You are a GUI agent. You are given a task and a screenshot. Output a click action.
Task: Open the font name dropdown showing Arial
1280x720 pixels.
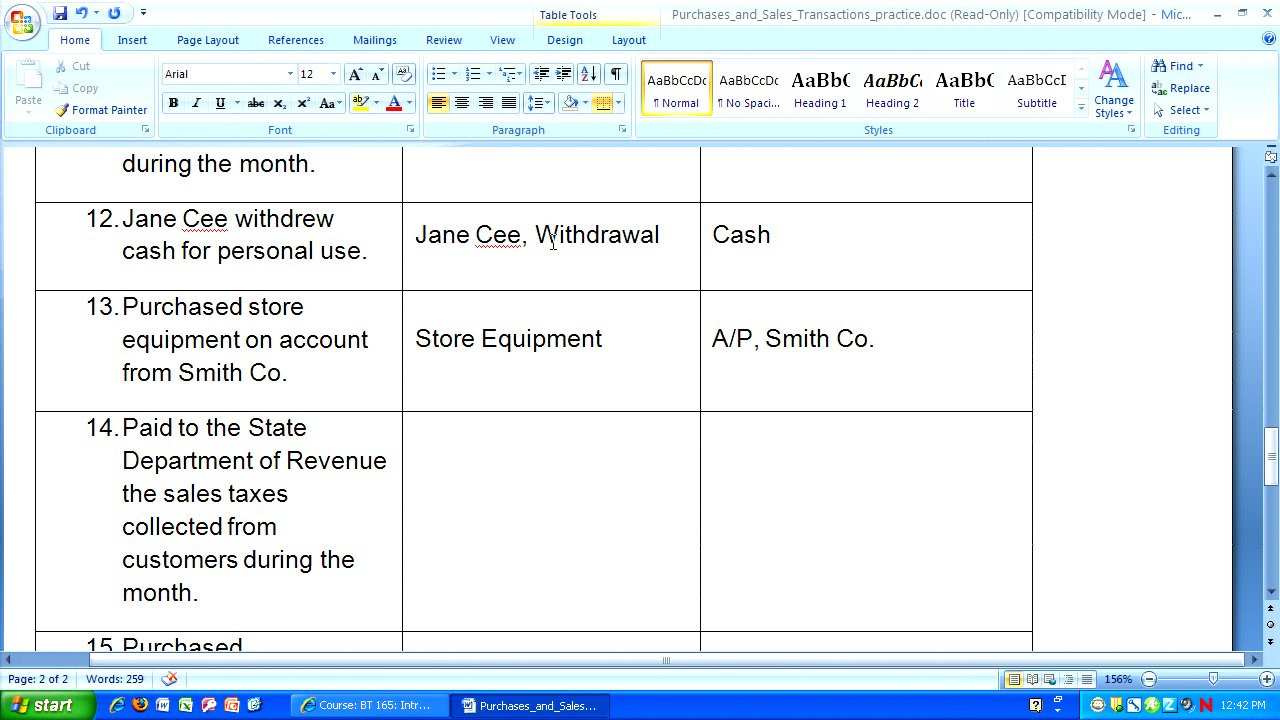[x=290, y=74]
